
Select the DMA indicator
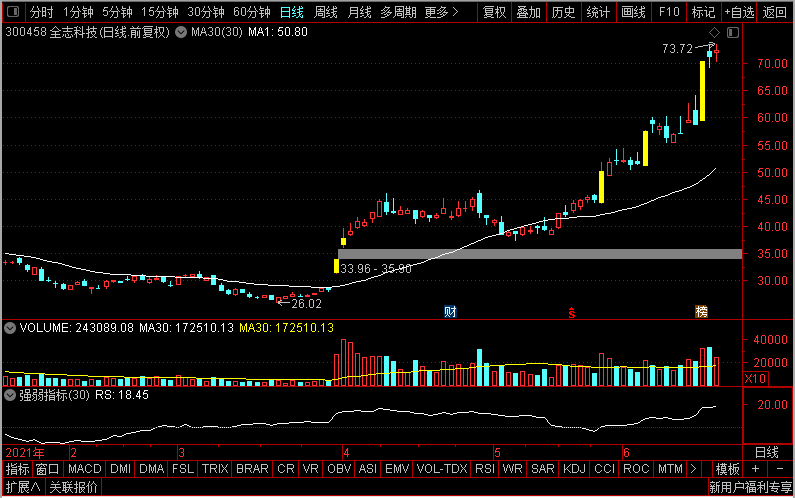(152, 469)
